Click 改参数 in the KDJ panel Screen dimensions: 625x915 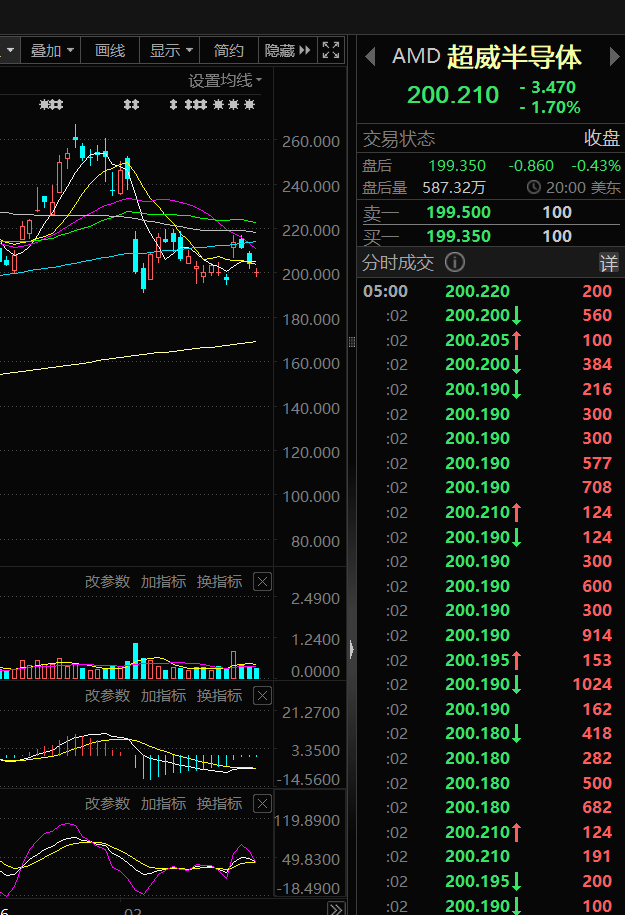[x=107, y=804]
